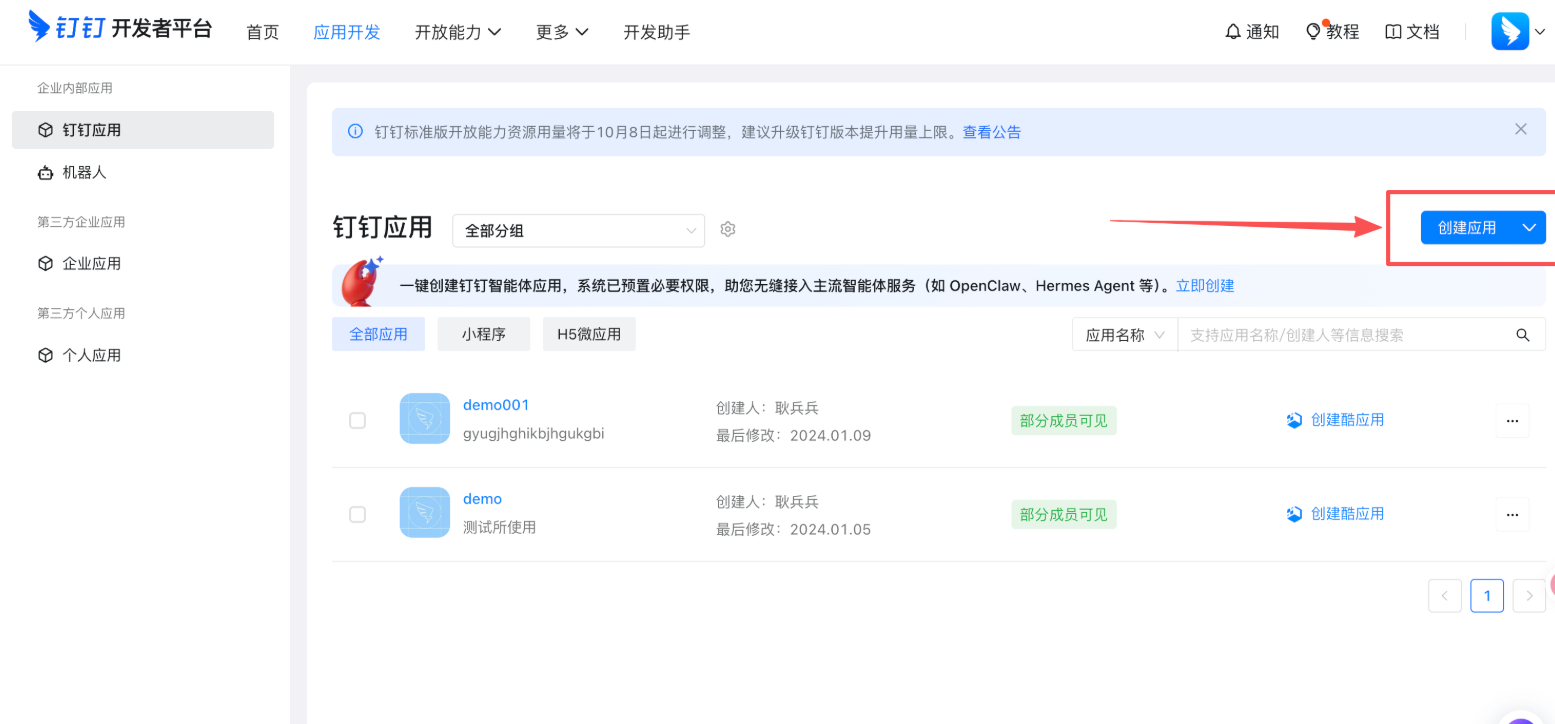Go to the previous page arrow
The width and height of the screenshot is (1555, 724).
1445,596
